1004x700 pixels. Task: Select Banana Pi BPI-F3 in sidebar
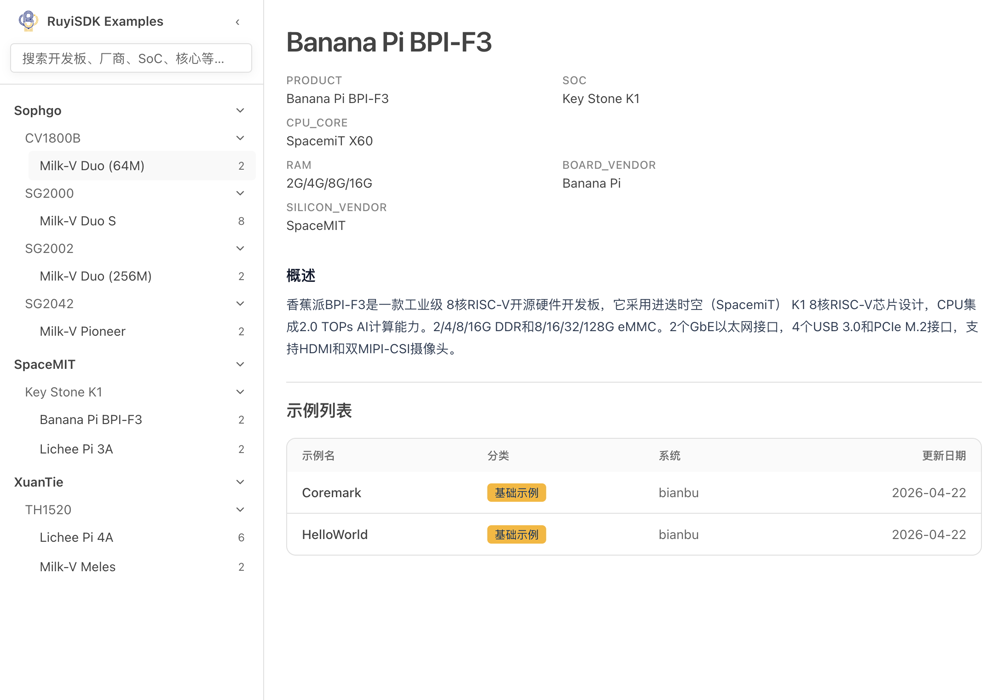coord(142,419)
